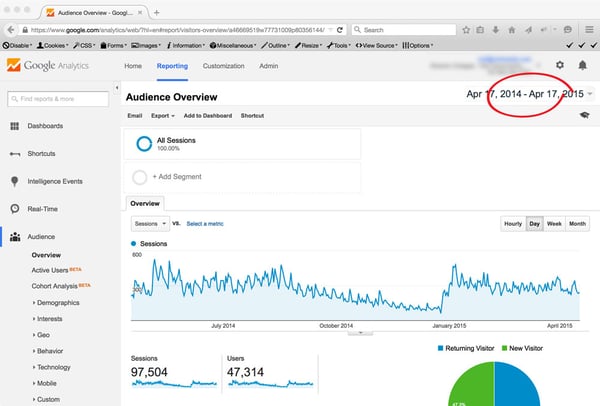Viewport: 600px width, 406px height.
Task: Open the Firefox hamburger menu
Action: pos(589,29)
